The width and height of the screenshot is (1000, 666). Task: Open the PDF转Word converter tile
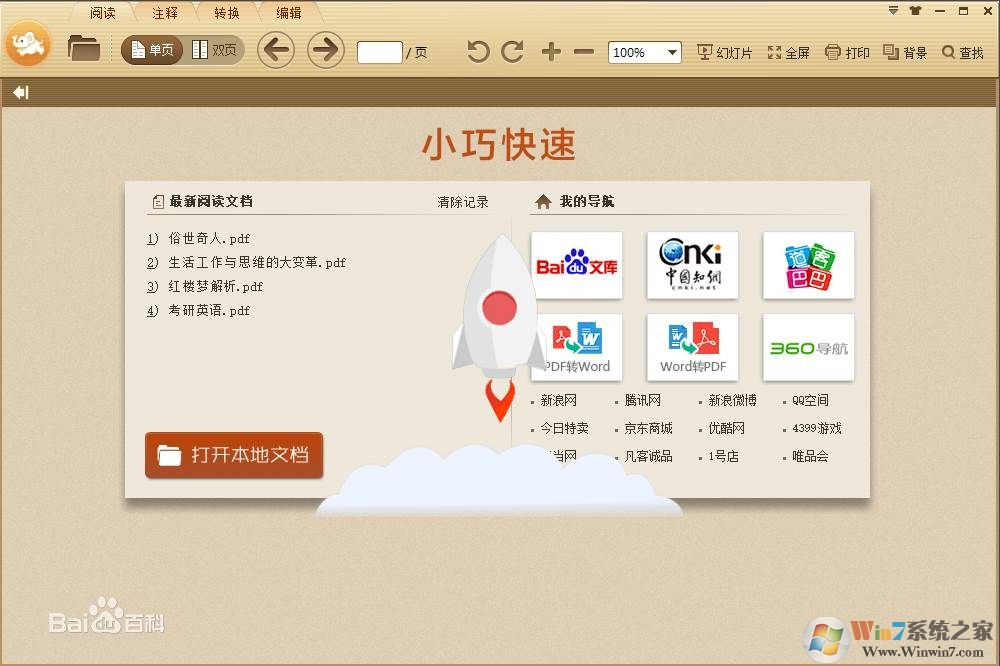(577, 347)
